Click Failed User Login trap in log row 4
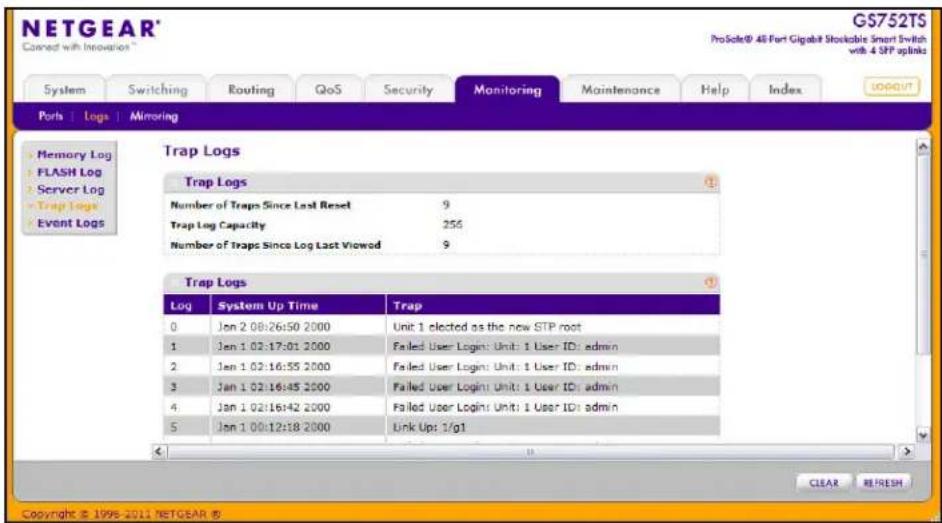 [x=505, y=407]
